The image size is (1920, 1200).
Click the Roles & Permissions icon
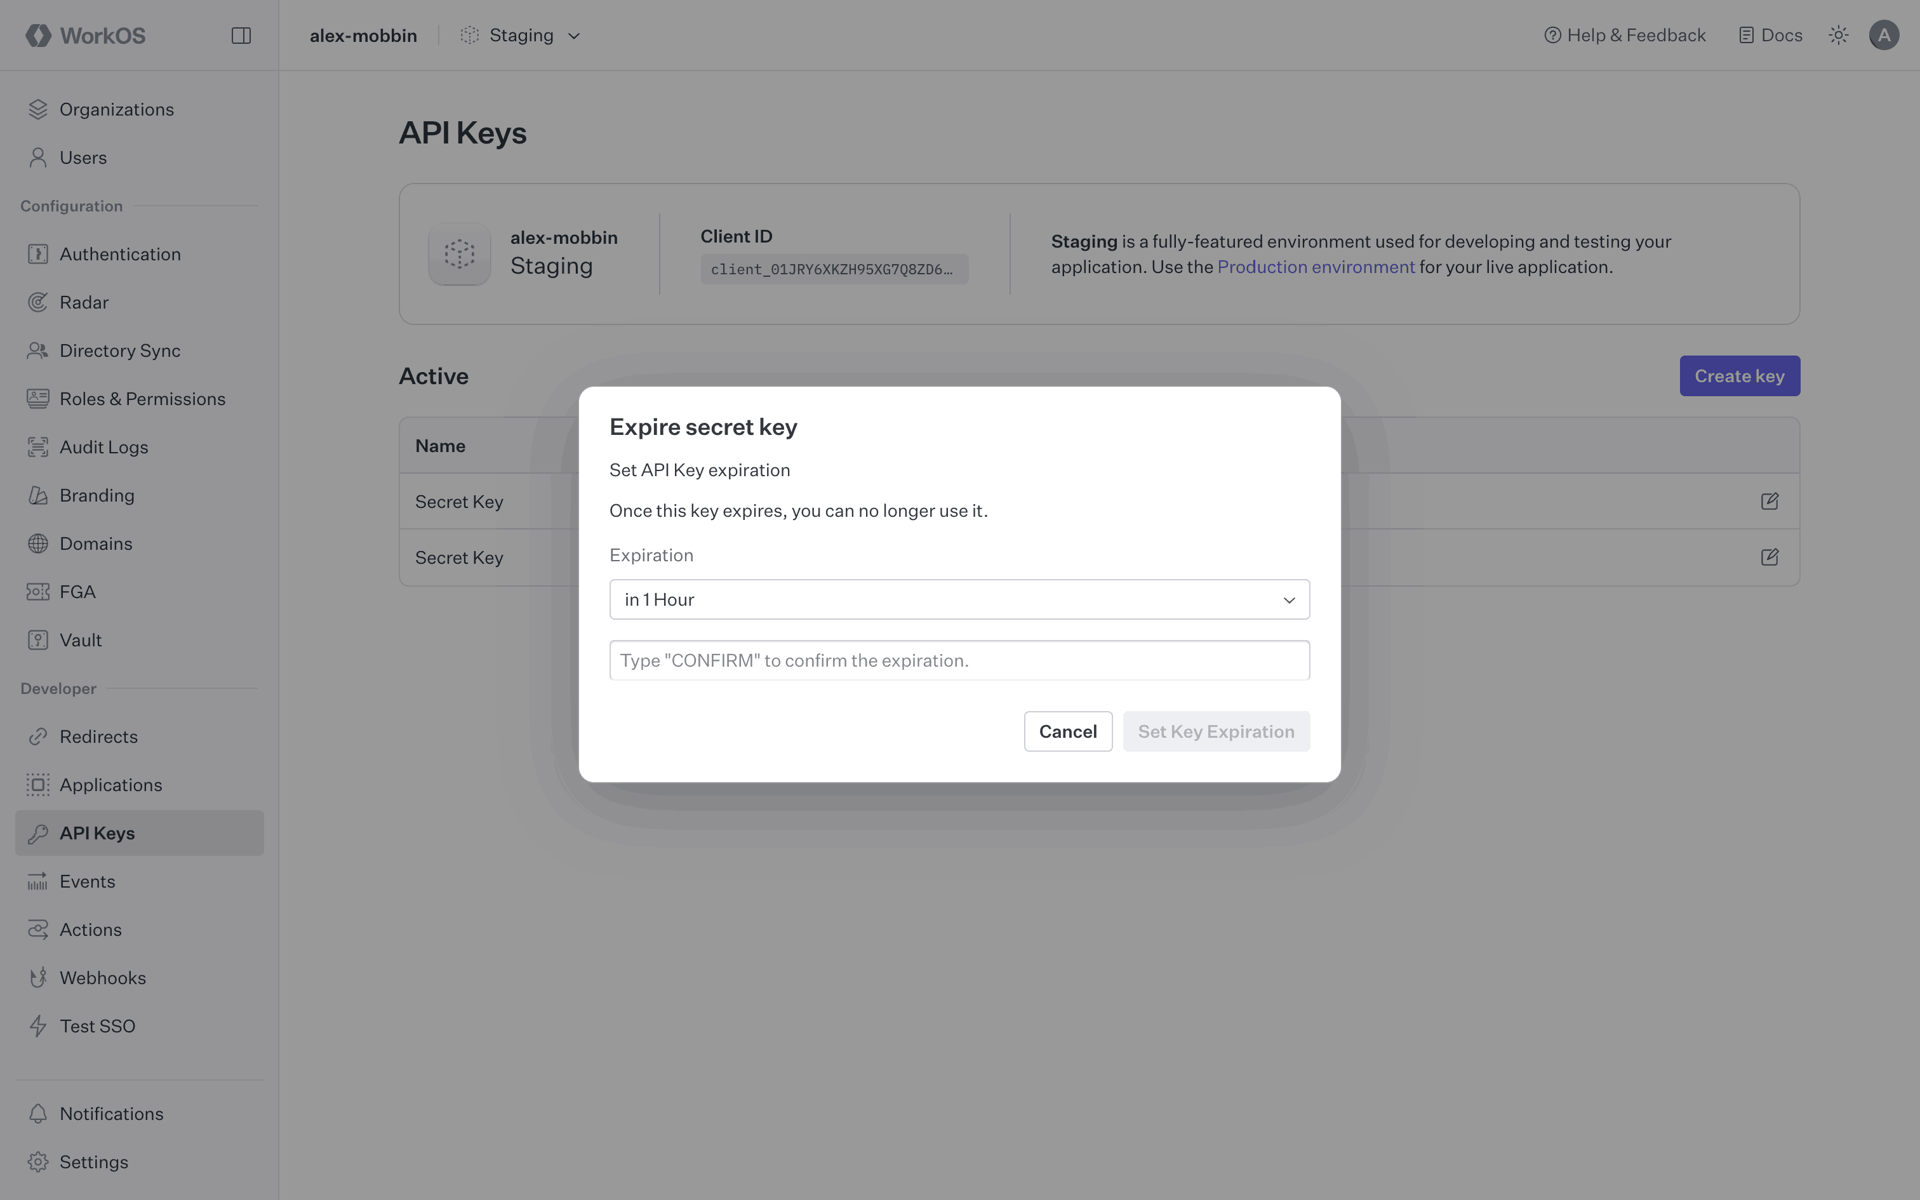pos(38,398)
